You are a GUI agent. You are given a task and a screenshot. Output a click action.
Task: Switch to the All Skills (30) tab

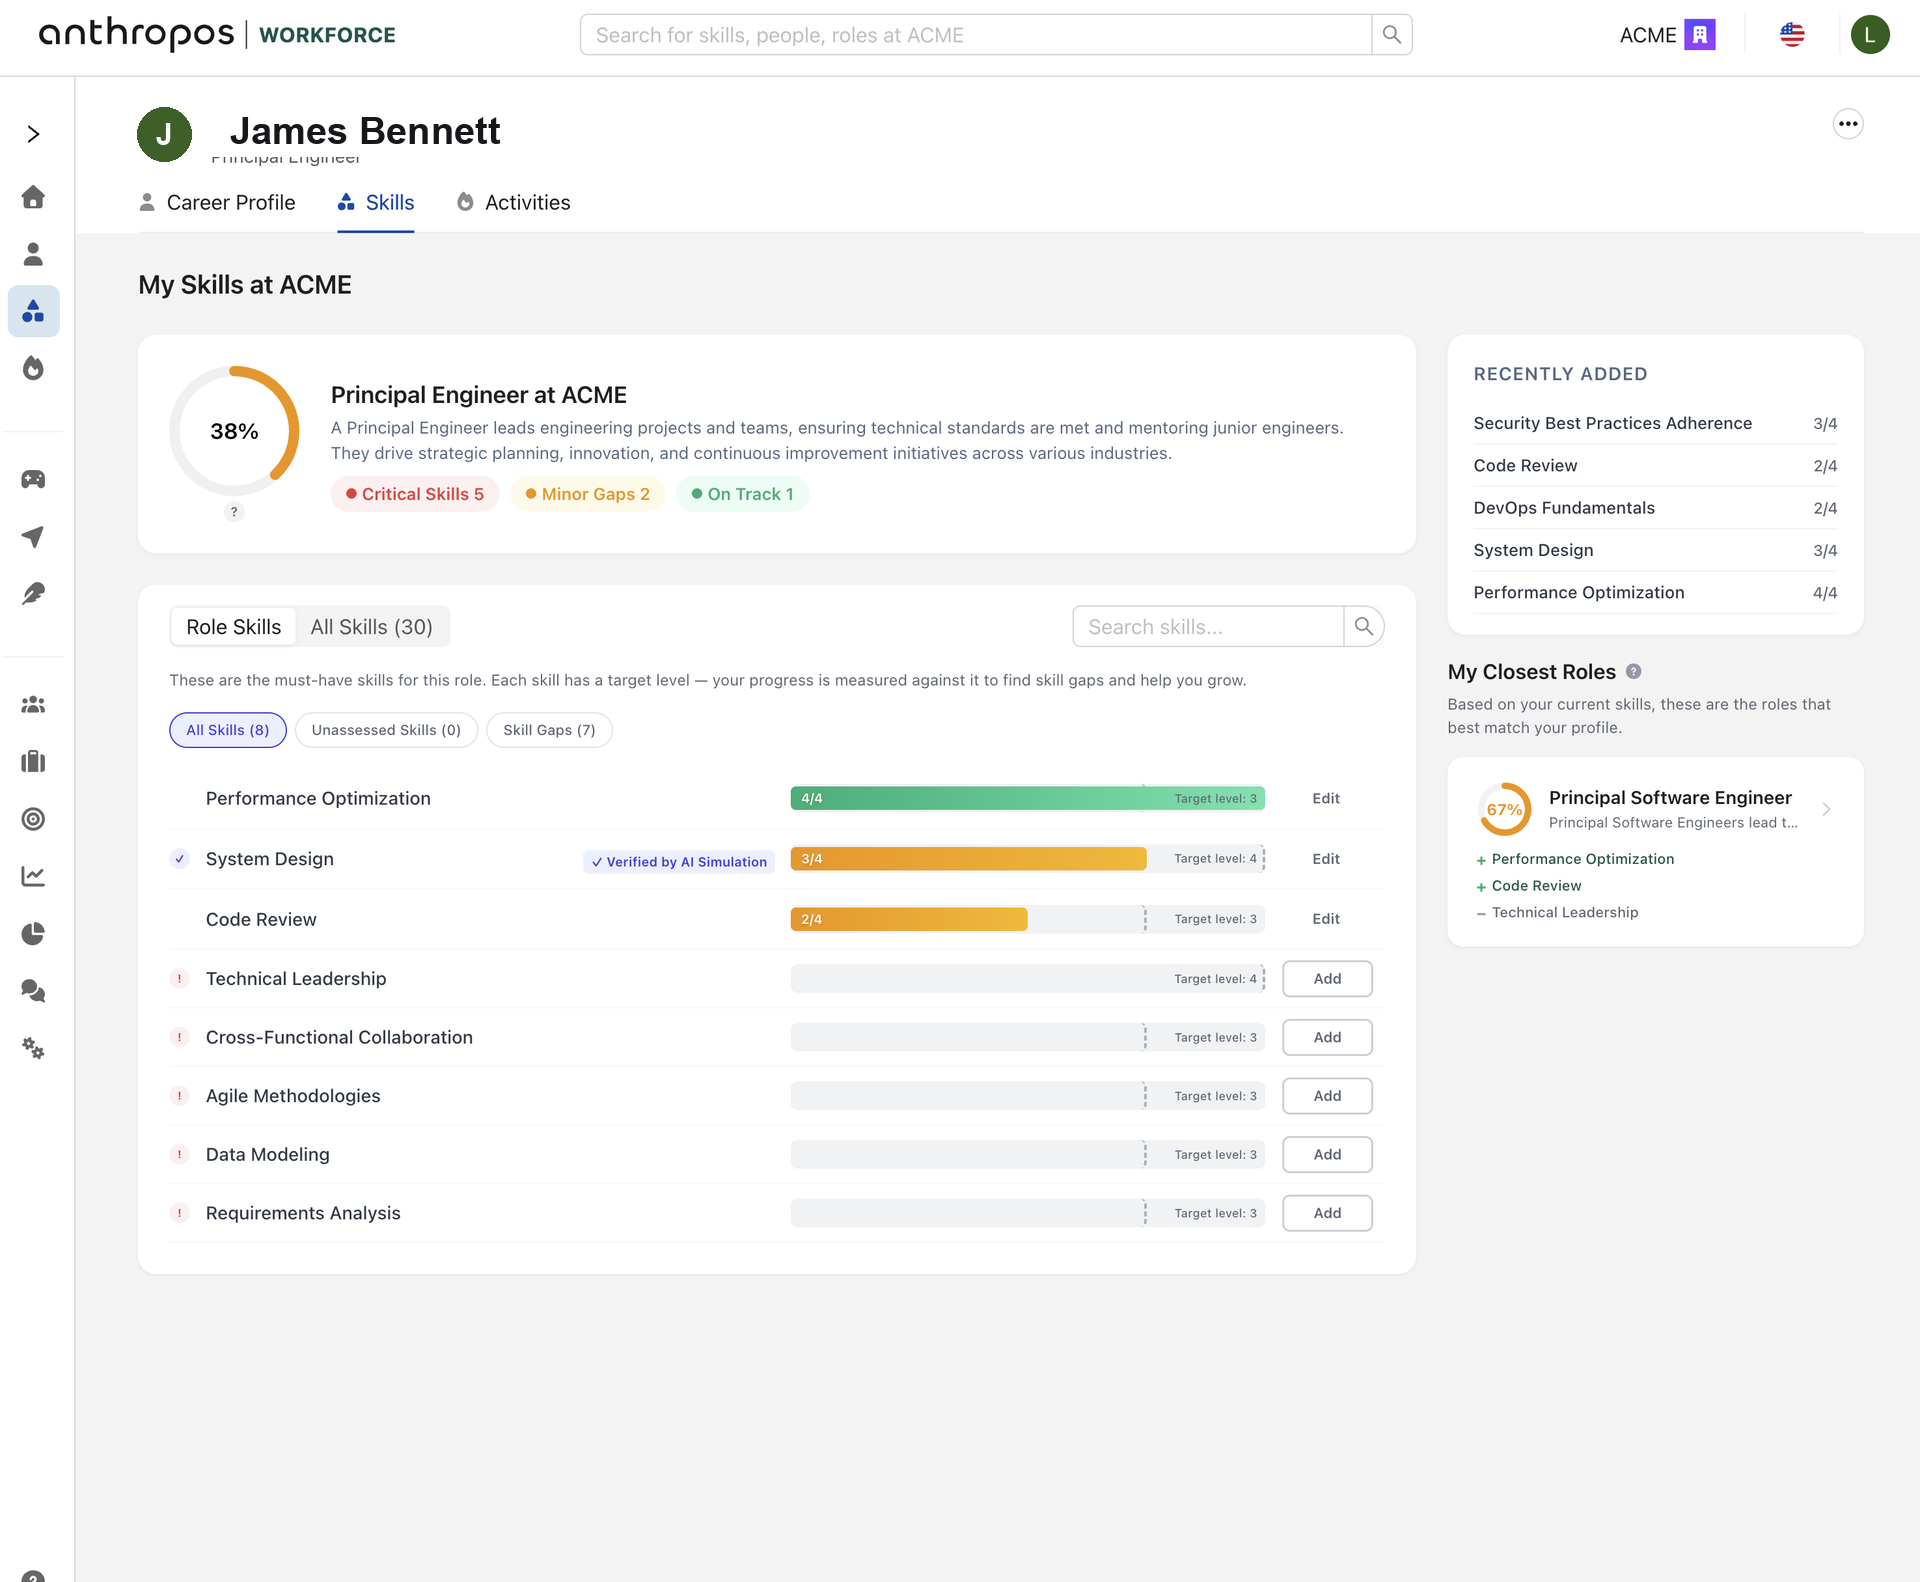[x=371, y=627]
